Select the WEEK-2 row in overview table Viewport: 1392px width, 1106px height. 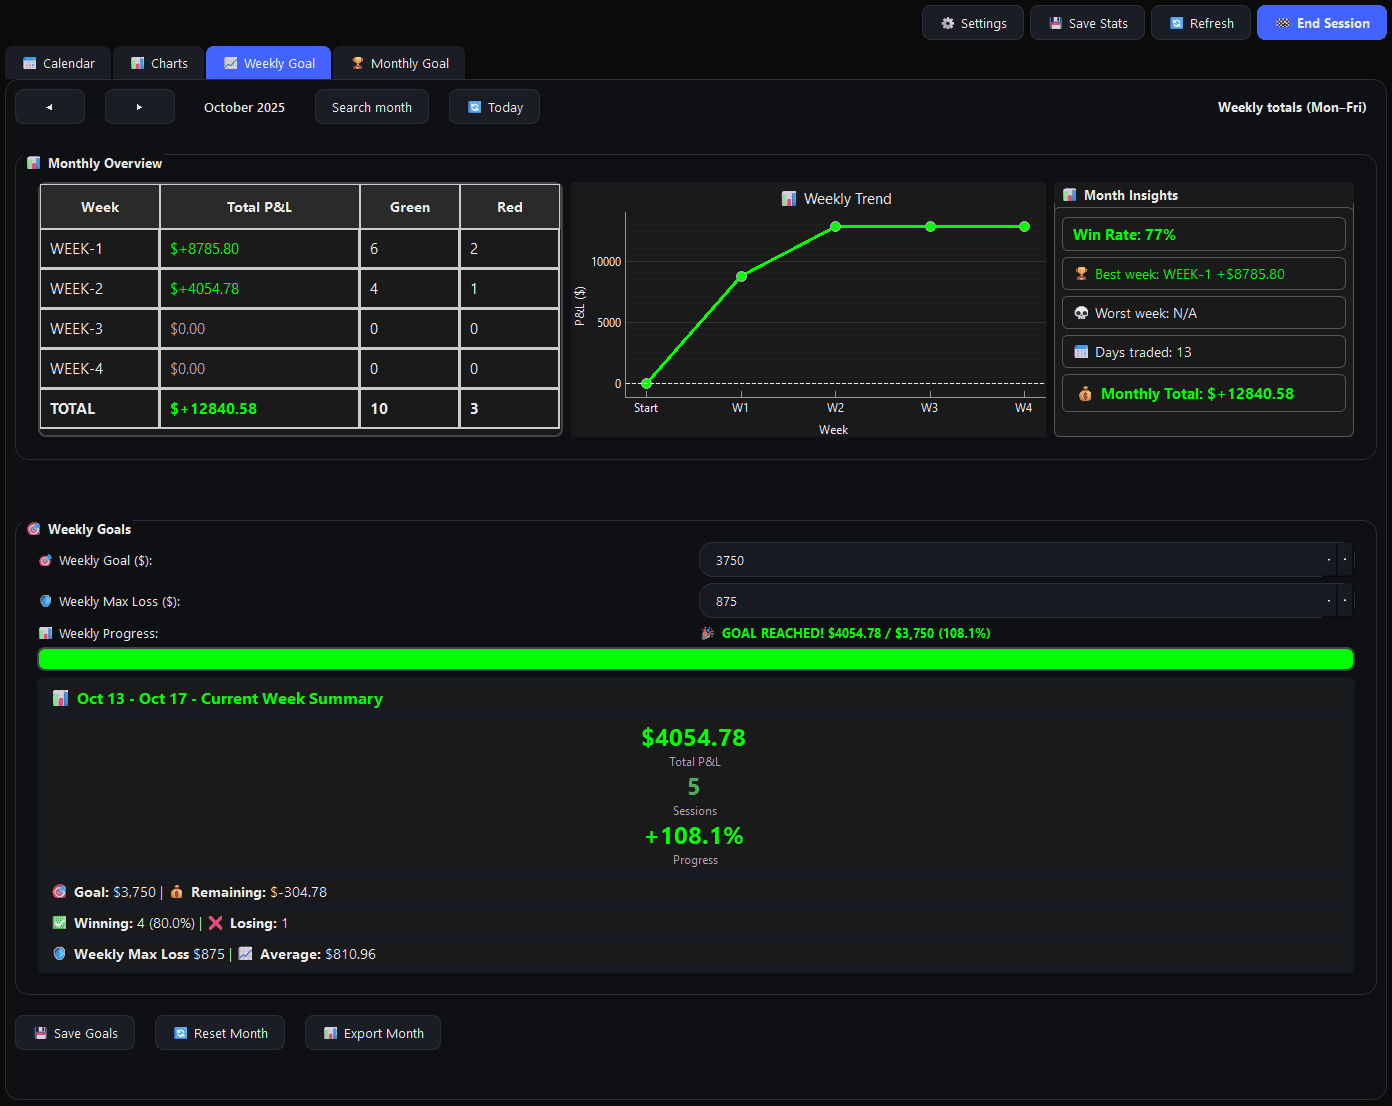[299, 289]
